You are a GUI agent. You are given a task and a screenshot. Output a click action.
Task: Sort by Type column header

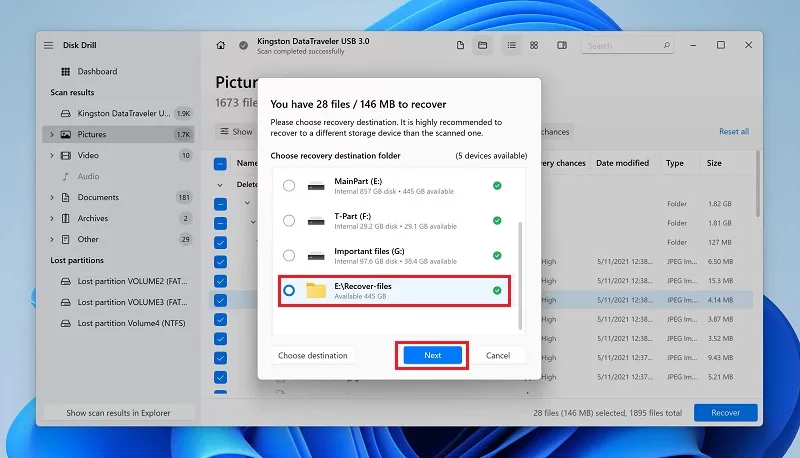point(674,163)
